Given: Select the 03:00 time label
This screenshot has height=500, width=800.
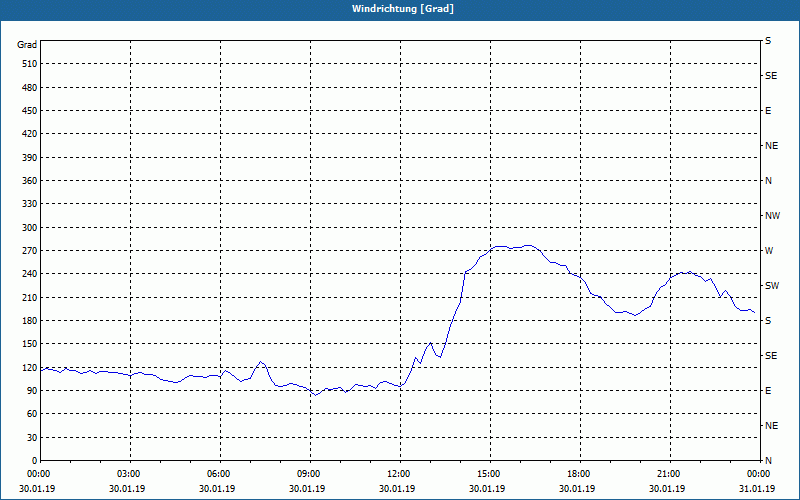Looking at the screenshot, I should pos(131,474).
